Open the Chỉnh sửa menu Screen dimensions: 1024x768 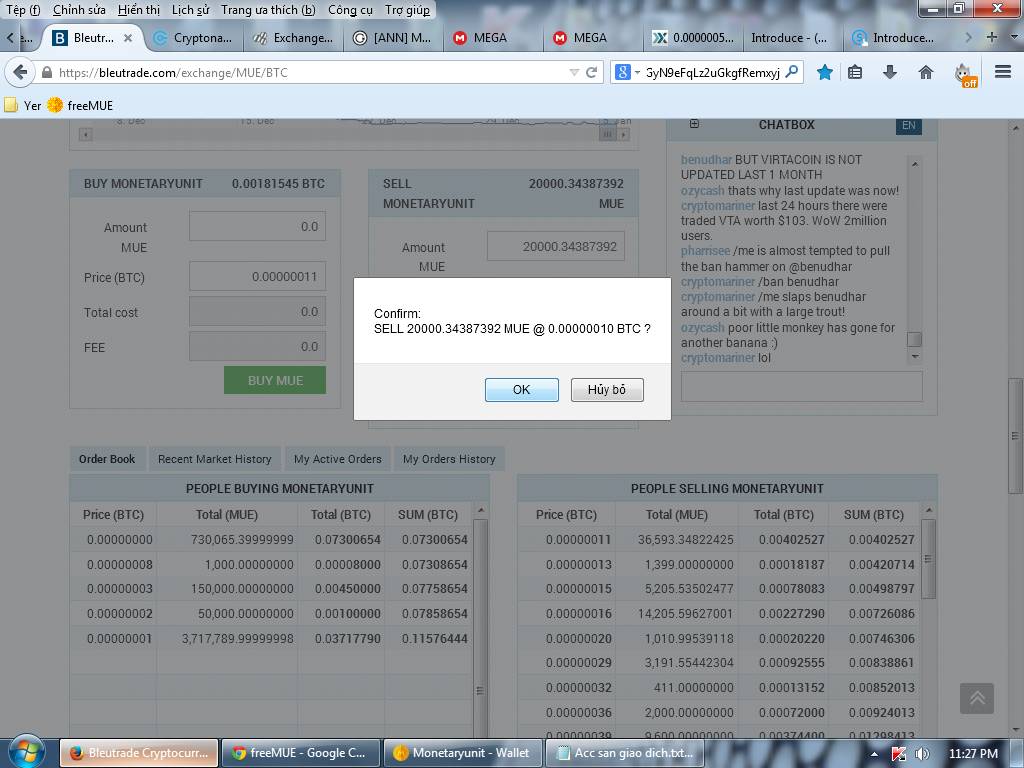tap(79, 10)
